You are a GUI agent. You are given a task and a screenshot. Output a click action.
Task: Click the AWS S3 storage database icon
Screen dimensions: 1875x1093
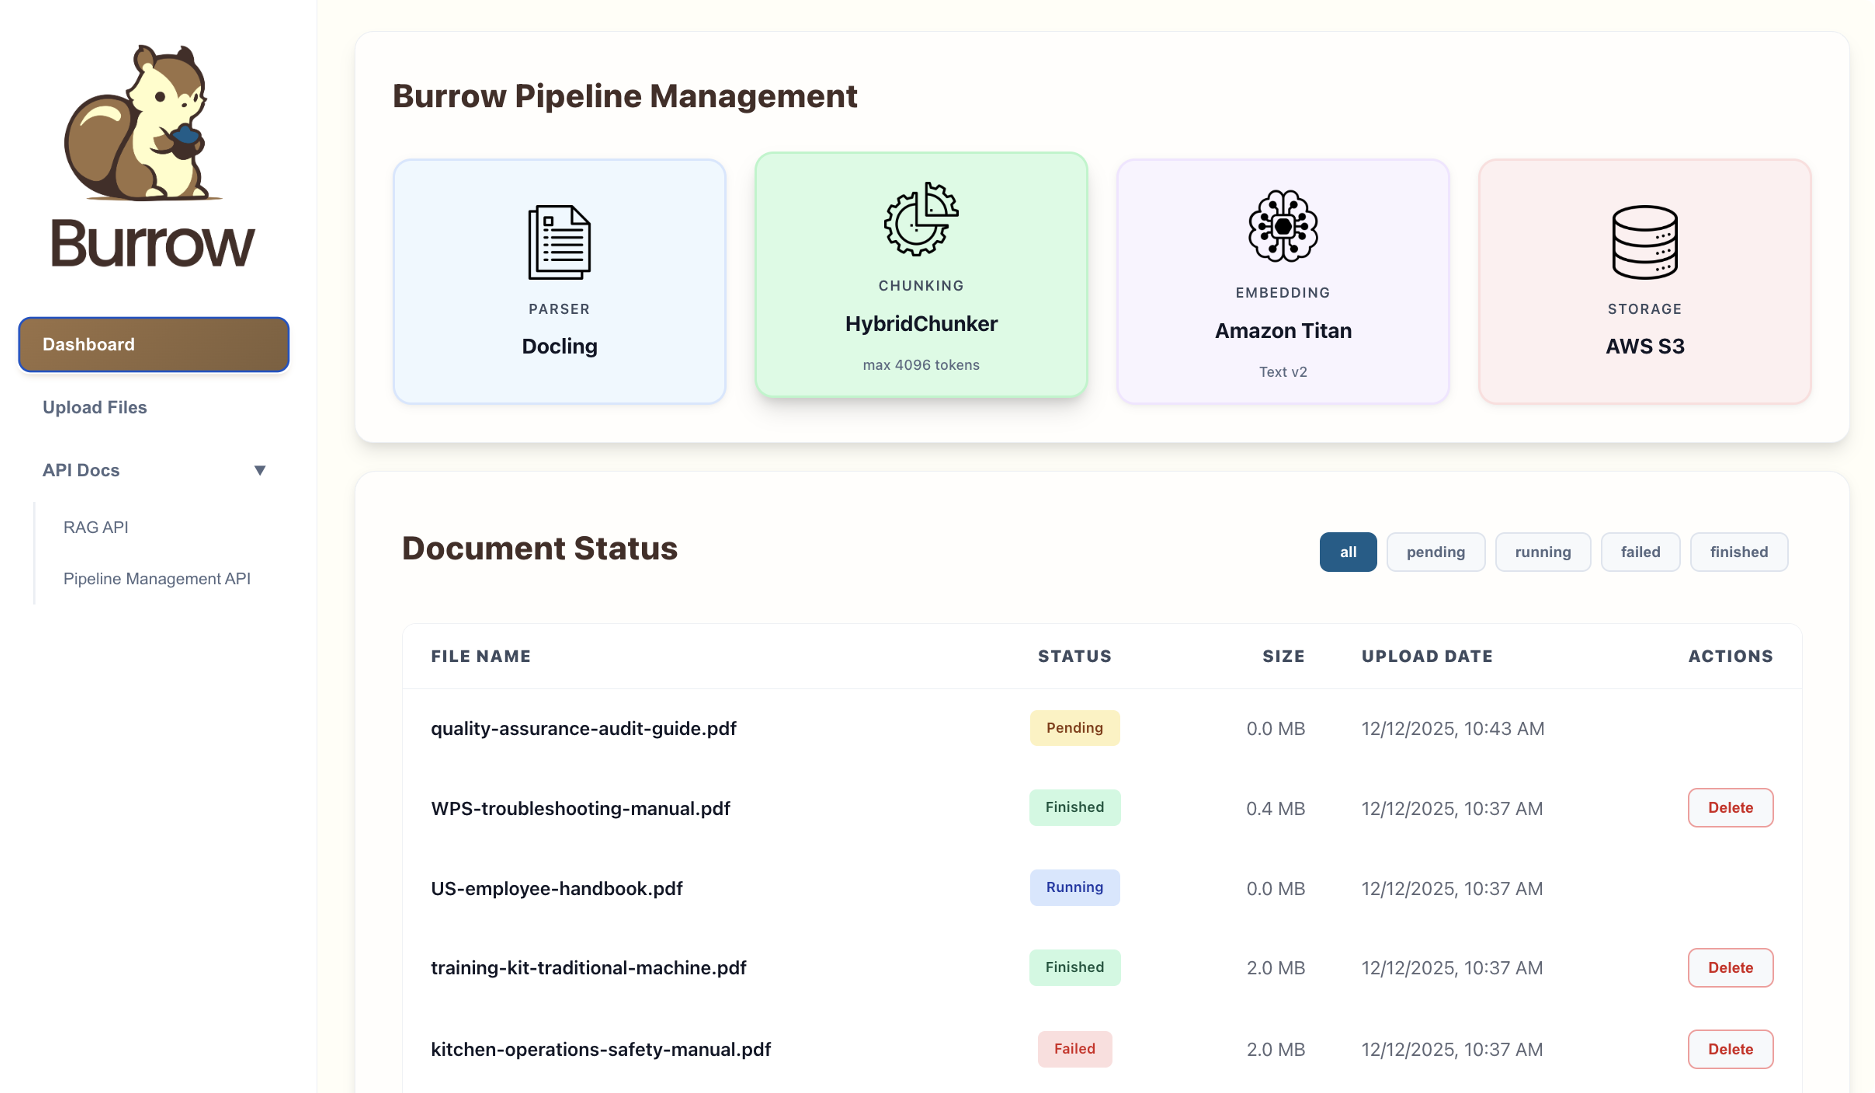click(1644, 242)
